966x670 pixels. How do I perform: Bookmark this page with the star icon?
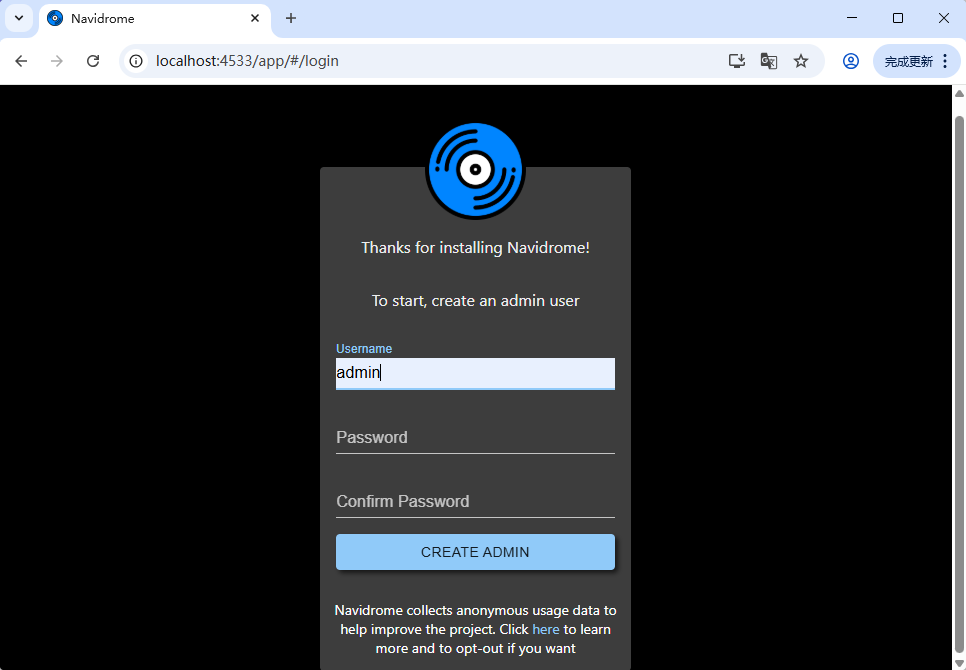(800, 61)
